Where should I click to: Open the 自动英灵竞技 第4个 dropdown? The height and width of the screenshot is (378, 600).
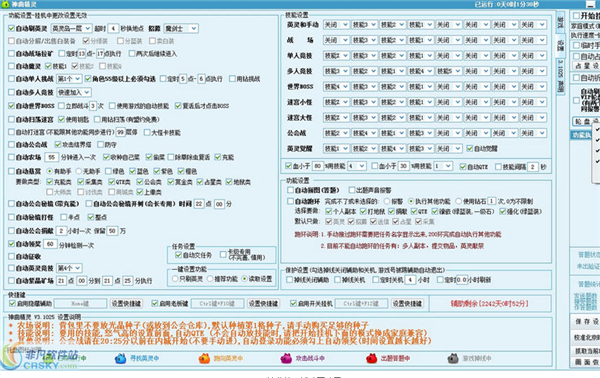click(69, 268)
